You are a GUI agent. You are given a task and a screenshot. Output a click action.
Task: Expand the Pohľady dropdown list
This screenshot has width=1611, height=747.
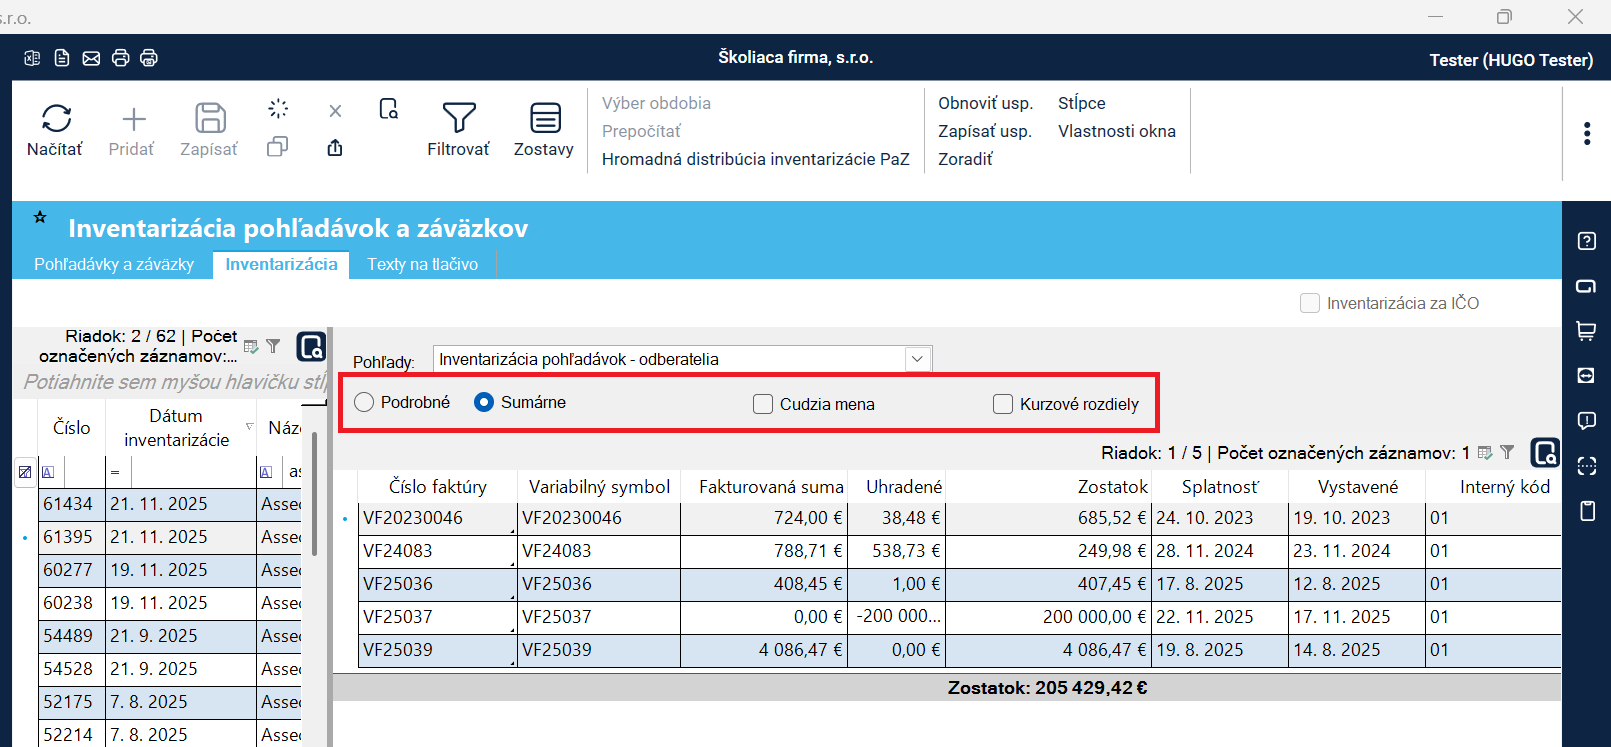(x=917, y=359)
